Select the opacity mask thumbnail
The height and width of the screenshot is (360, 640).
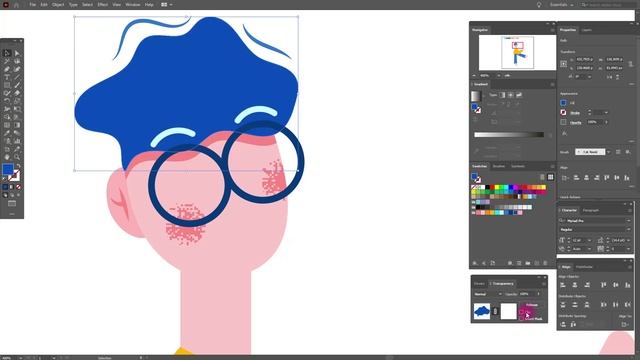tap(509, 311)
